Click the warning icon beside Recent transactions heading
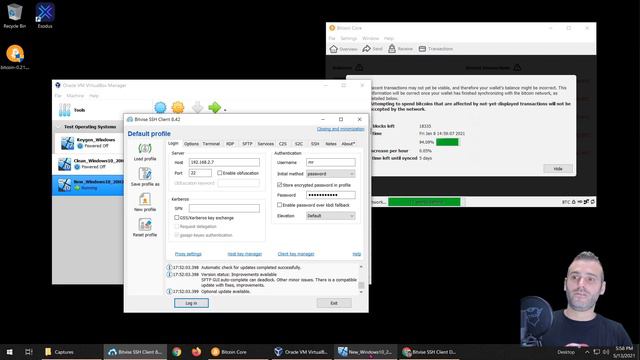Screen dimensions: 640x360 pos(517,67)
